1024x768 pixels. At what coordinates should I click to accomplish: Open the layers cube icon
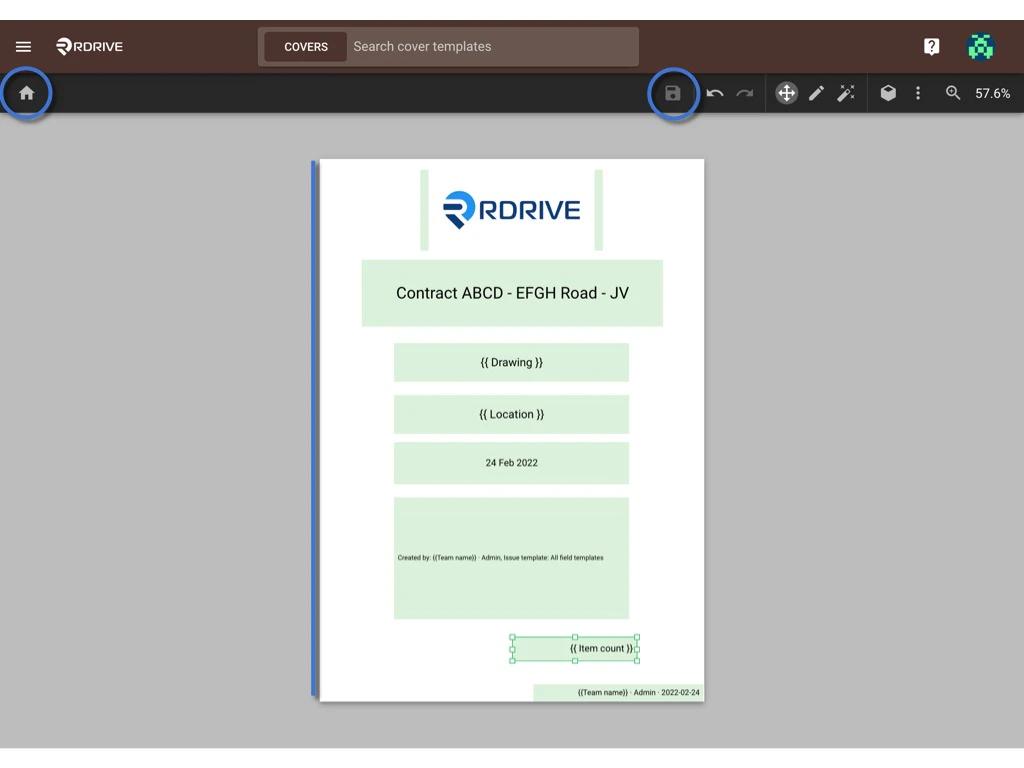[x=888, y=93]
